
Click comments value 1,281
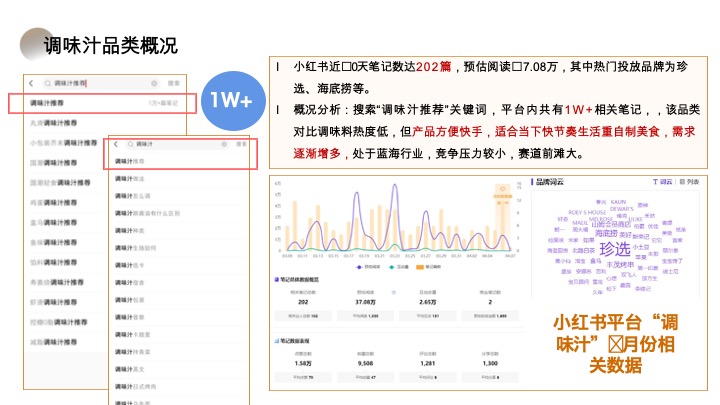pos(428,363)
